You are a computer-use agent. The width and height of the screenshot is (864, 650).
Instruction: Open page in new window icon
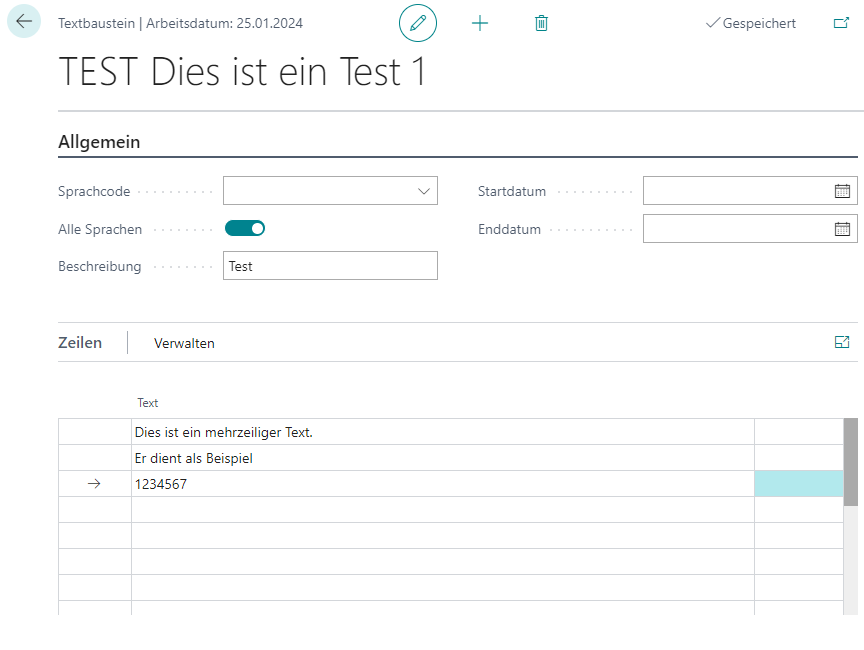(x=841, y=23)
